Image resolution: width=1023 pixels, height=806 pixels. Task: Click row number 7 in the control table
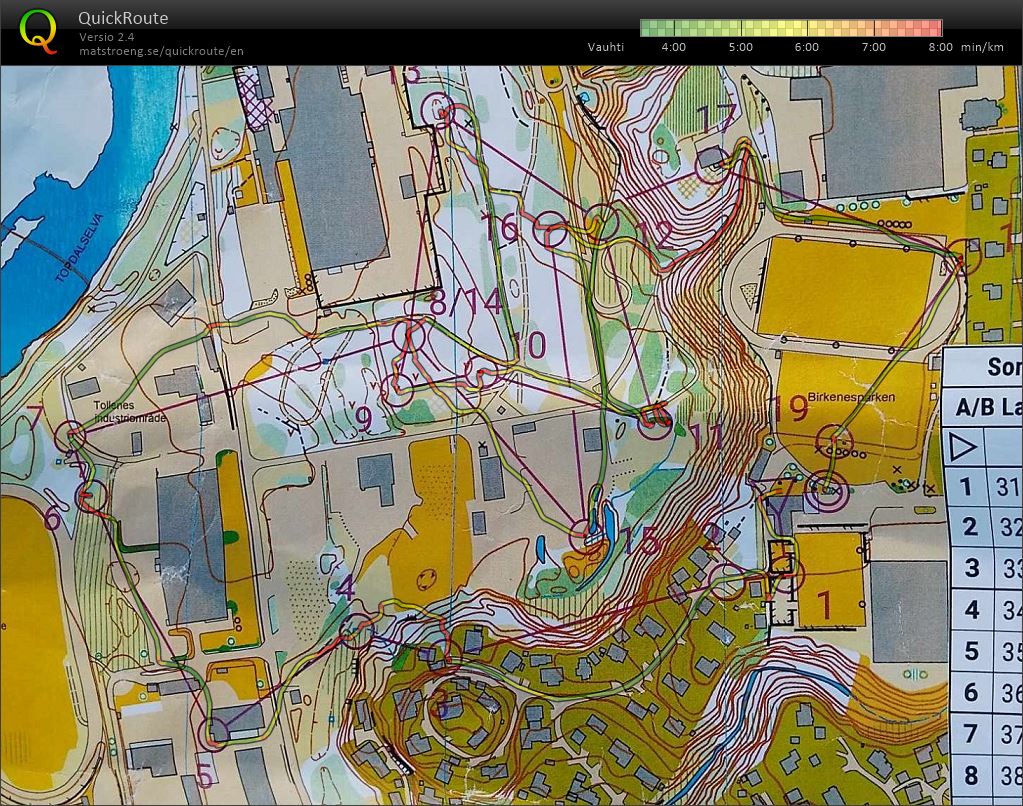coord(971,733)
